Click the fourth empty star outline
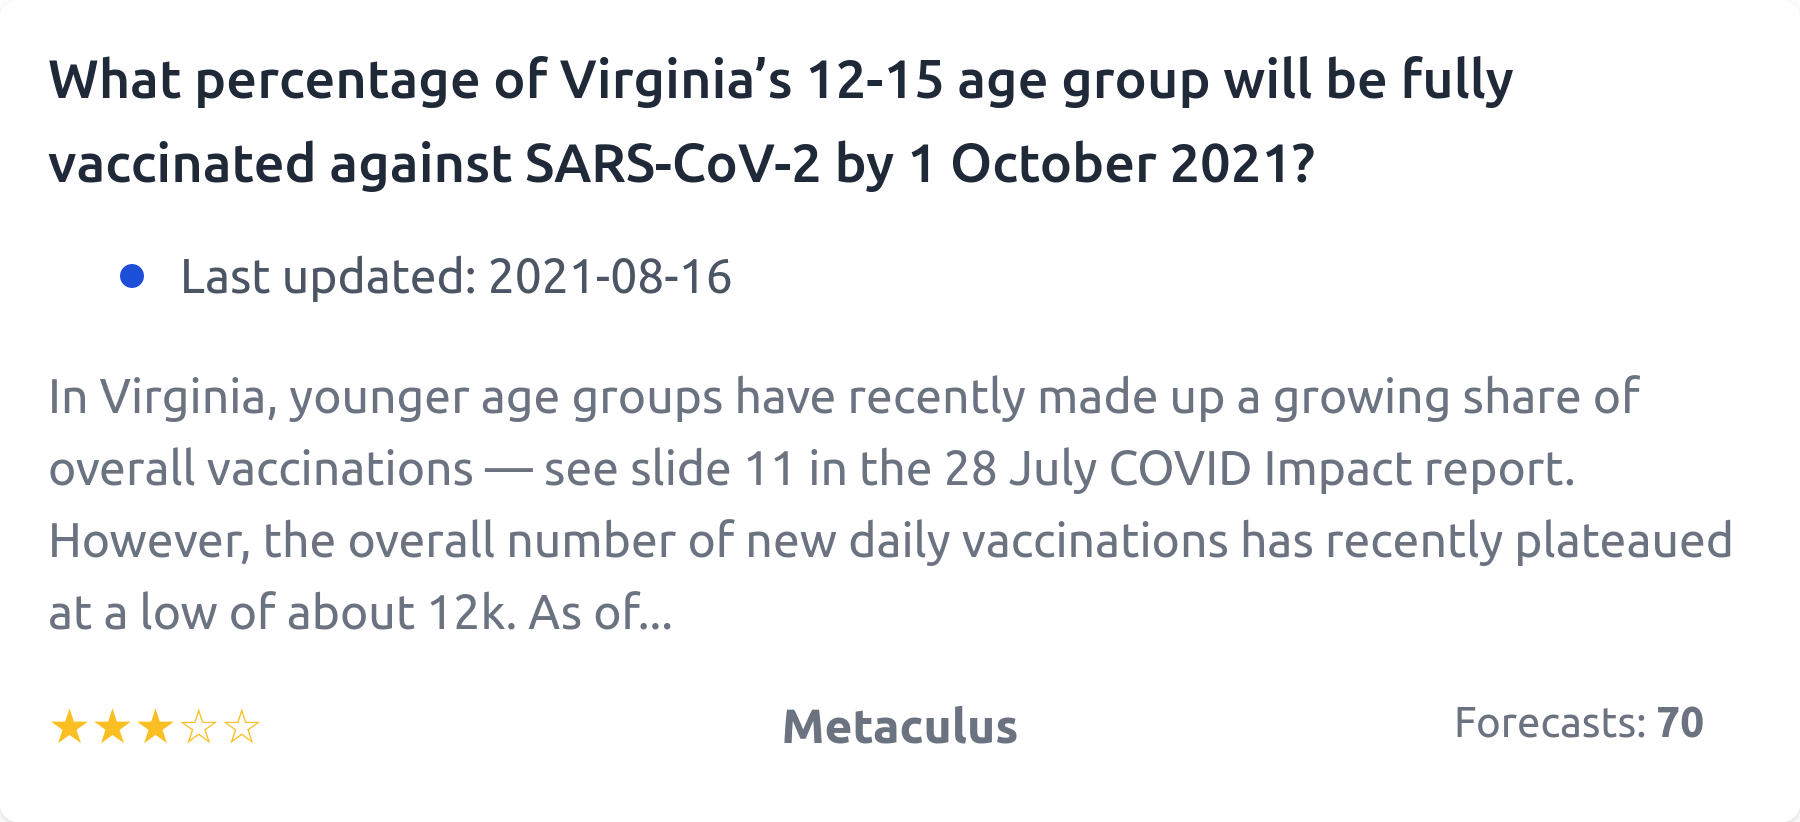The image size is (1800, 822). tap(199, 727)
